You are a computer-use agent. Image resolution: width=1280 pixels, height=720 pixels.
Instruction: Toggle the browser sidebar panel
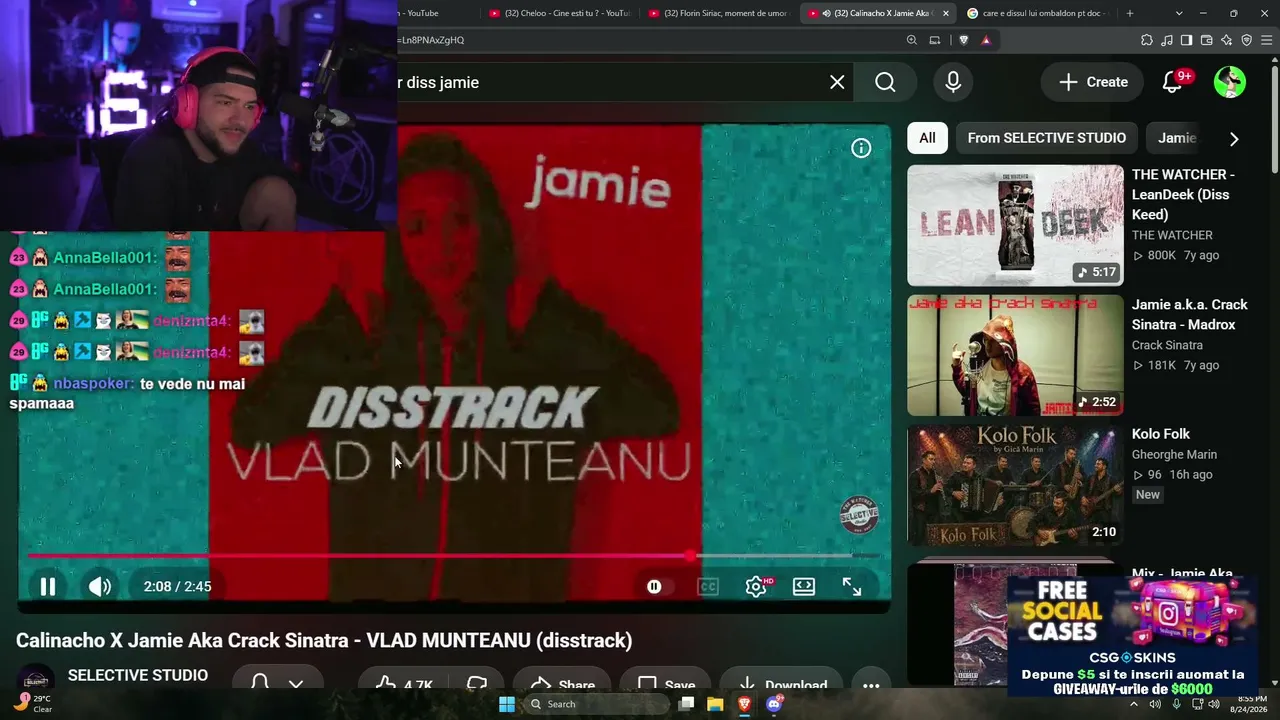pos(1186,40)
